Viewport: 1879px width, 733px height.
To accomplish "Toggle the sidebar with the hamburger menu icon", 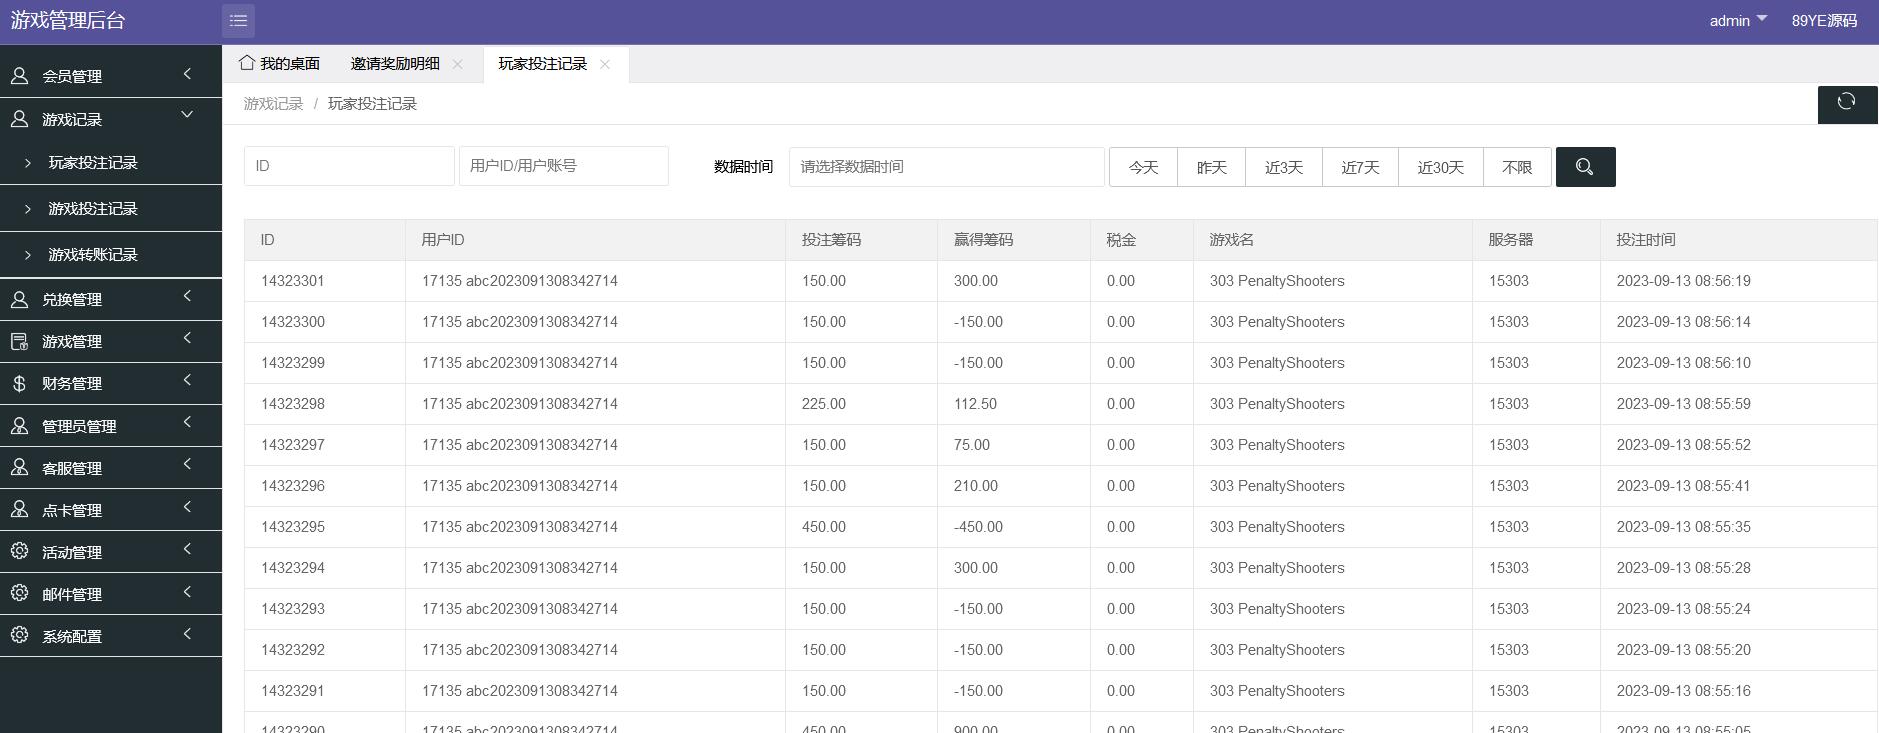I will (238, 20).
